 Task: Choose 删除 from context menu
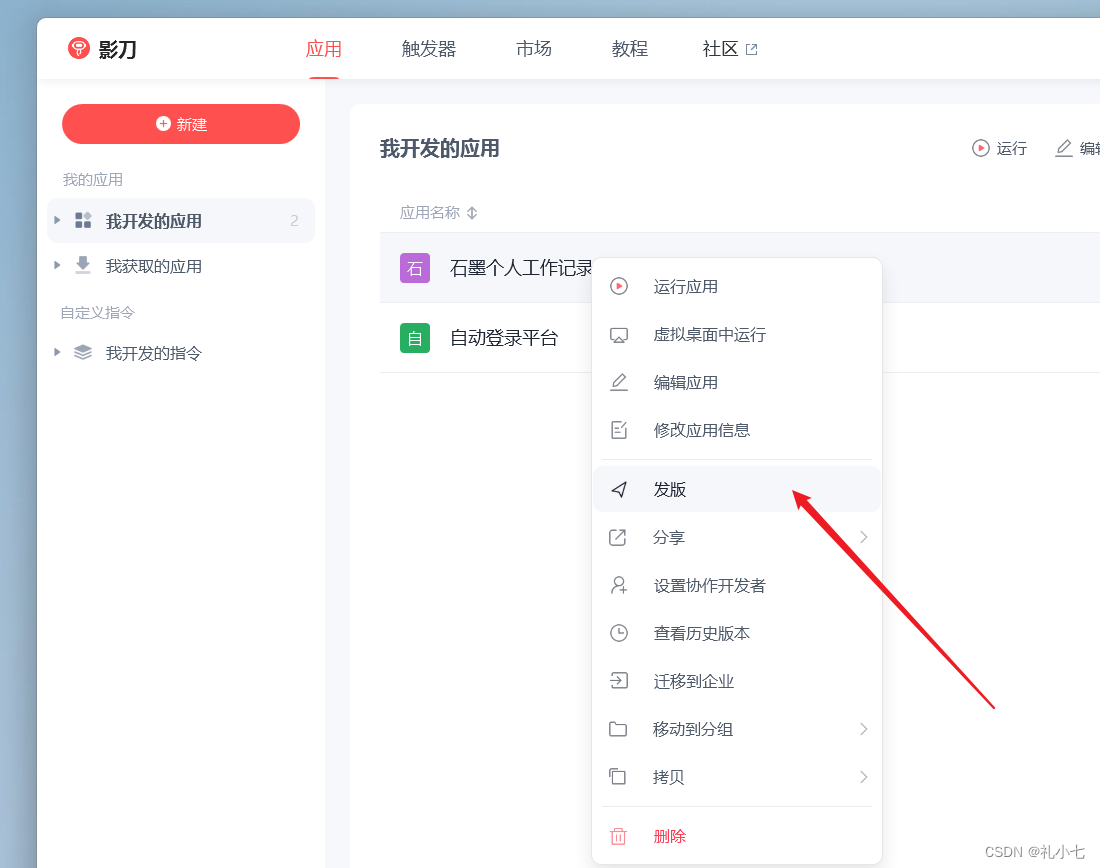[737, 836]
